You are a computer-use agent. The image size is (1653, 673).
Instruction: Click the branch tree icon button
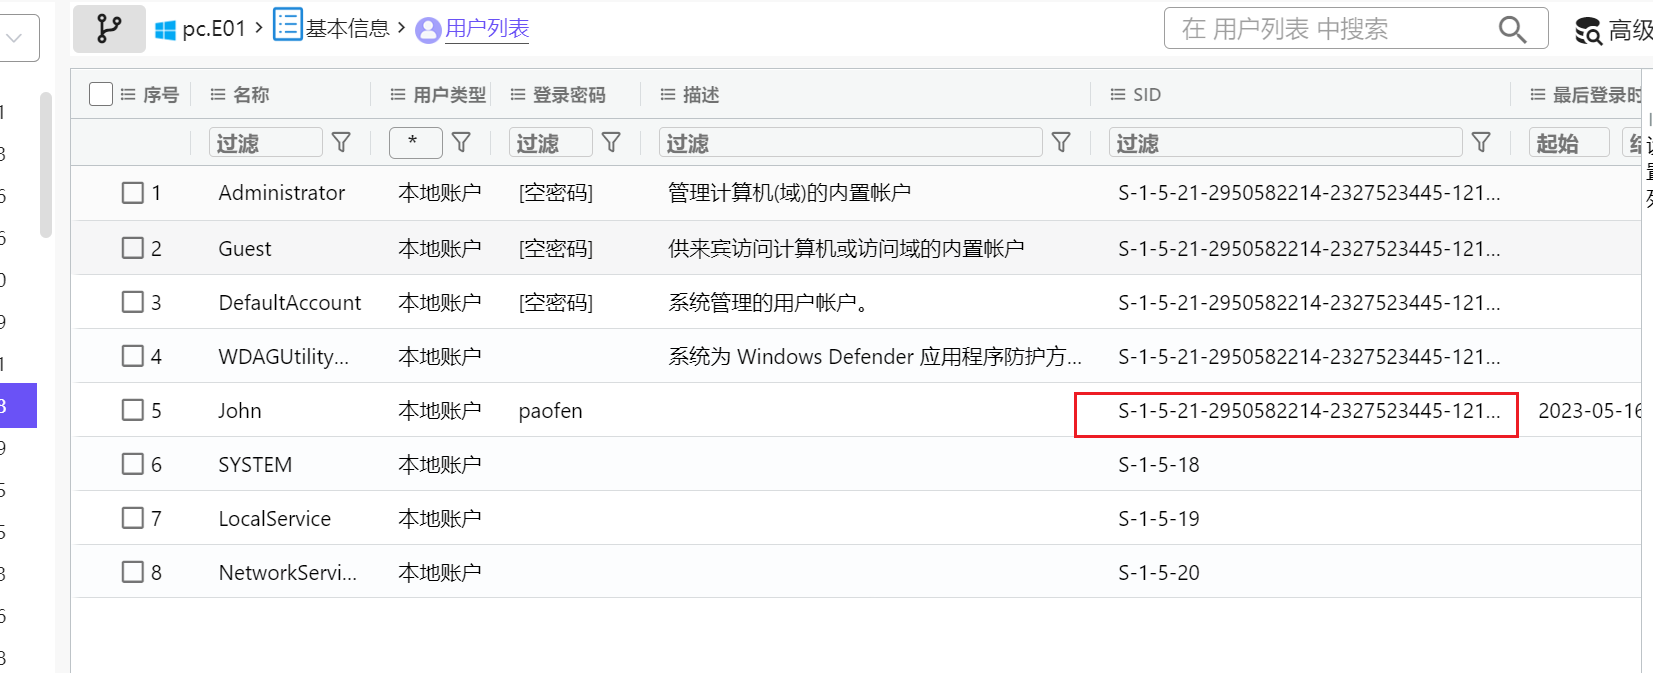tap(109, 29)
